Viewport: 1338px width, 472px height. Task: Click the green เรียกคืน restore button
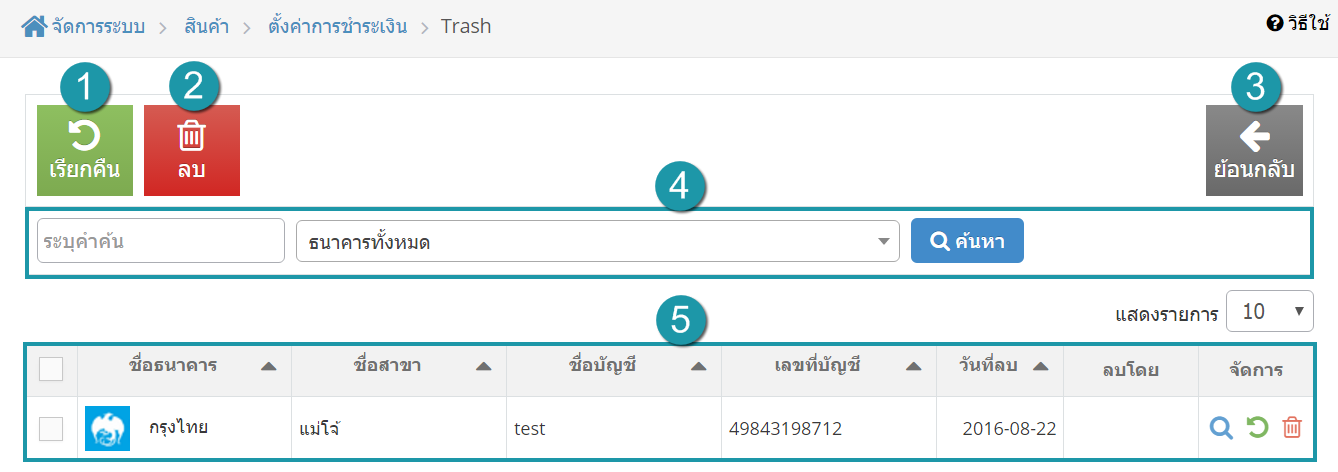84,150
